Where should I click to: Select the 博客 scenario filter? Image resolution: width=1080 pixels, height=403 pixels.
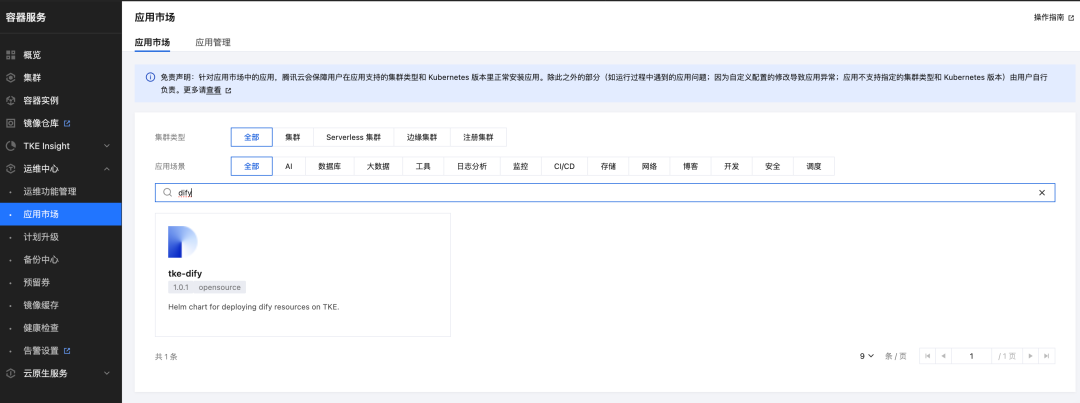point(690,166)
